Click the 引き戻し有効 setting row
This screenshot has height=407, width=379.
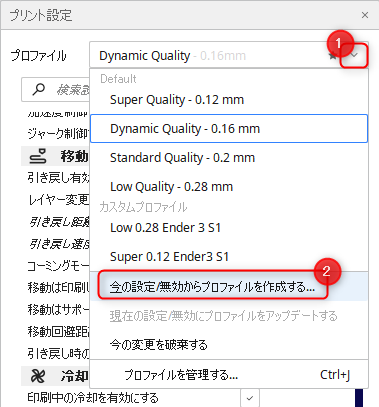pyautogui.click(x=58, y=178)
